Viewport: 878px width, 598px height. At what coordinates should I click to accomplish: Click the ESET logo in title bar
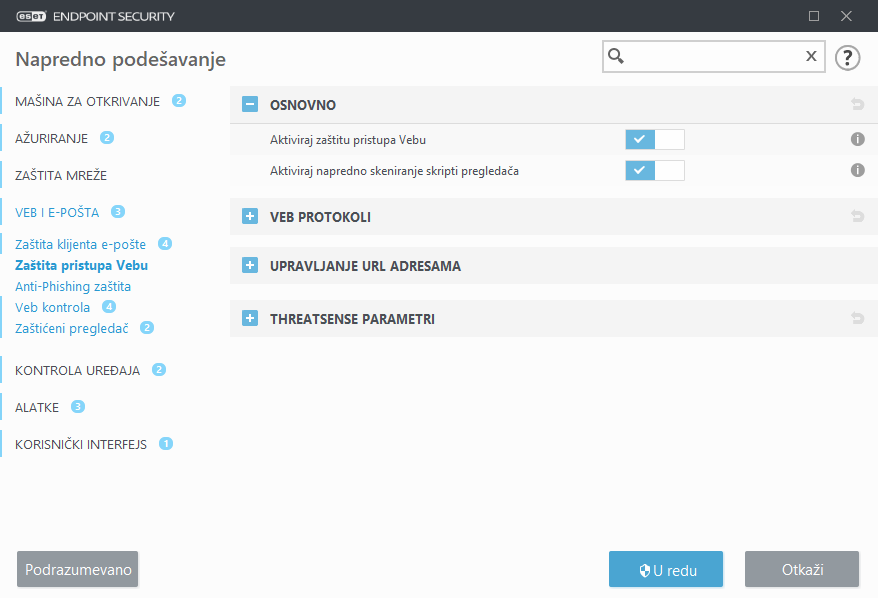tap(31, 16)
